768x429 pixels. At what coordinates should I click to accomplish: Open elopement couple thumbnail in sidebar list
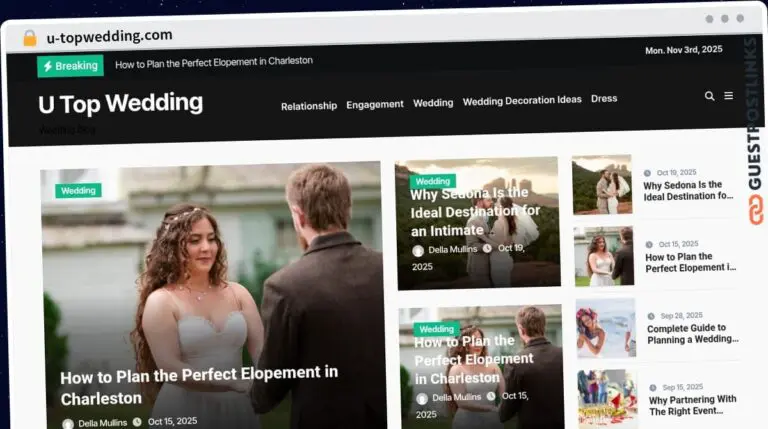(604, 256)
